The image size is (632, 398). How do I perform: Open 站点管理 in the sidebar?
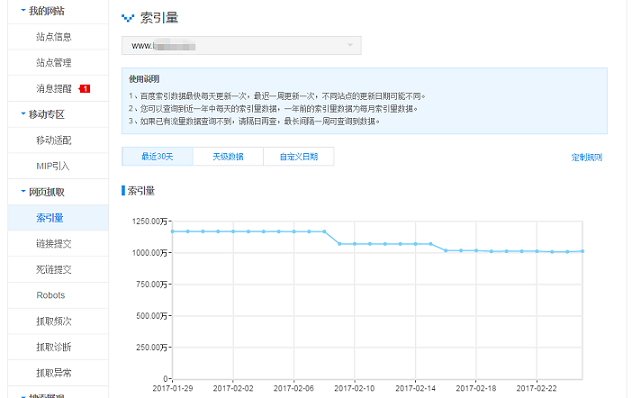[54, 63]
